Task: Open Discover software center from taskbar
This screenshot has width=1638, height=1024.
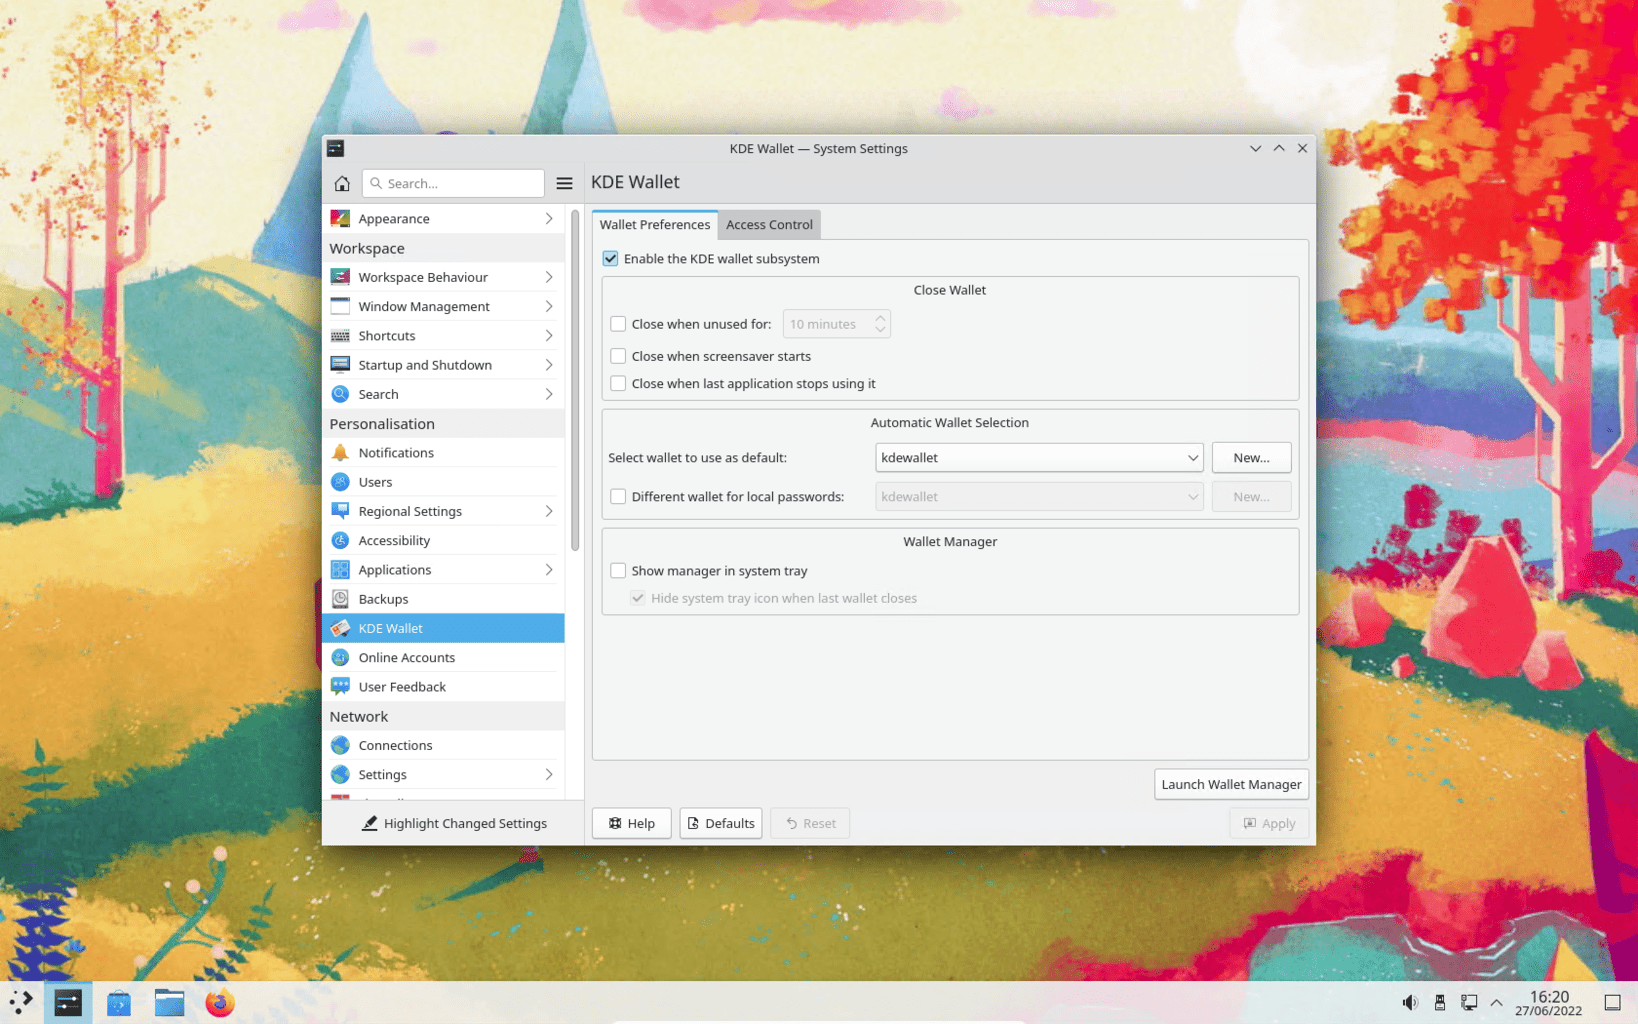Action: (x=119, y=1002)
